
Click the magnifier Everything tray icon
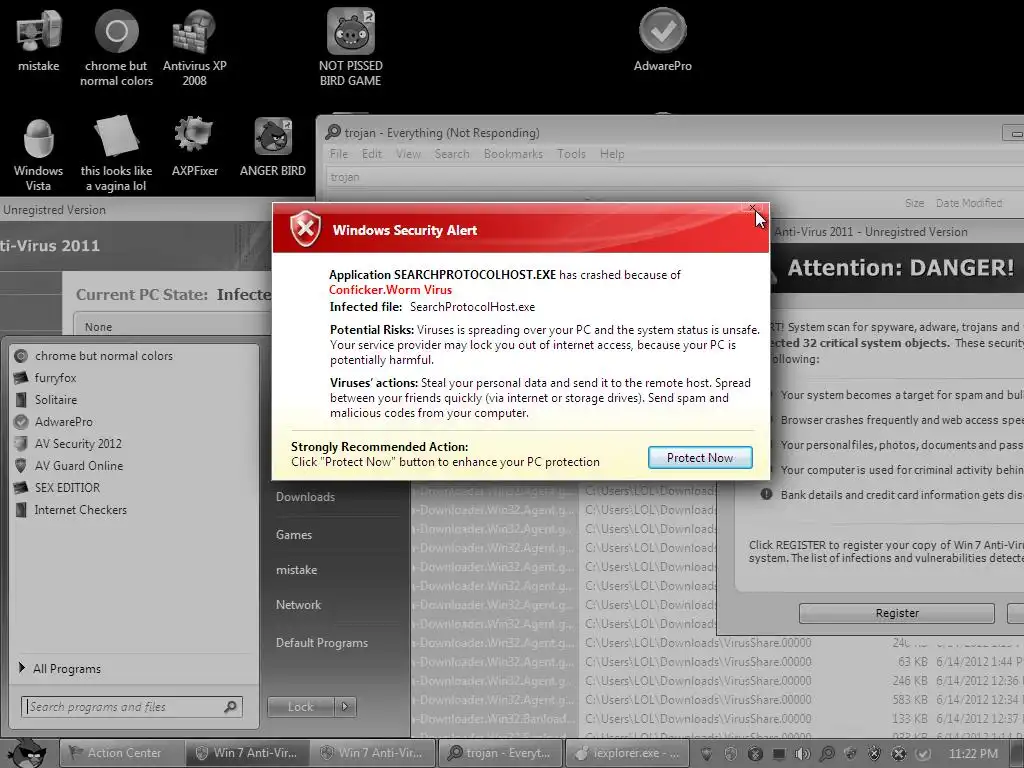tap(826, 754)
